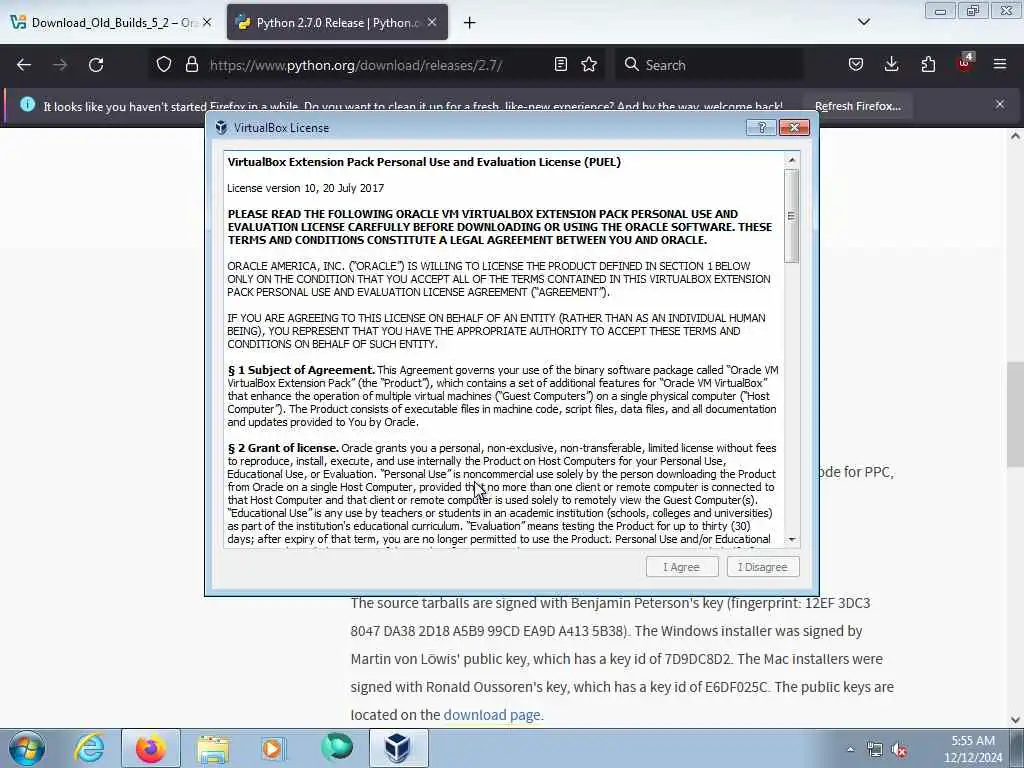Click the uBlock Origin extension icon
Image resolution: width=1024 pixels, height=768 pixels.
[965, 63]
